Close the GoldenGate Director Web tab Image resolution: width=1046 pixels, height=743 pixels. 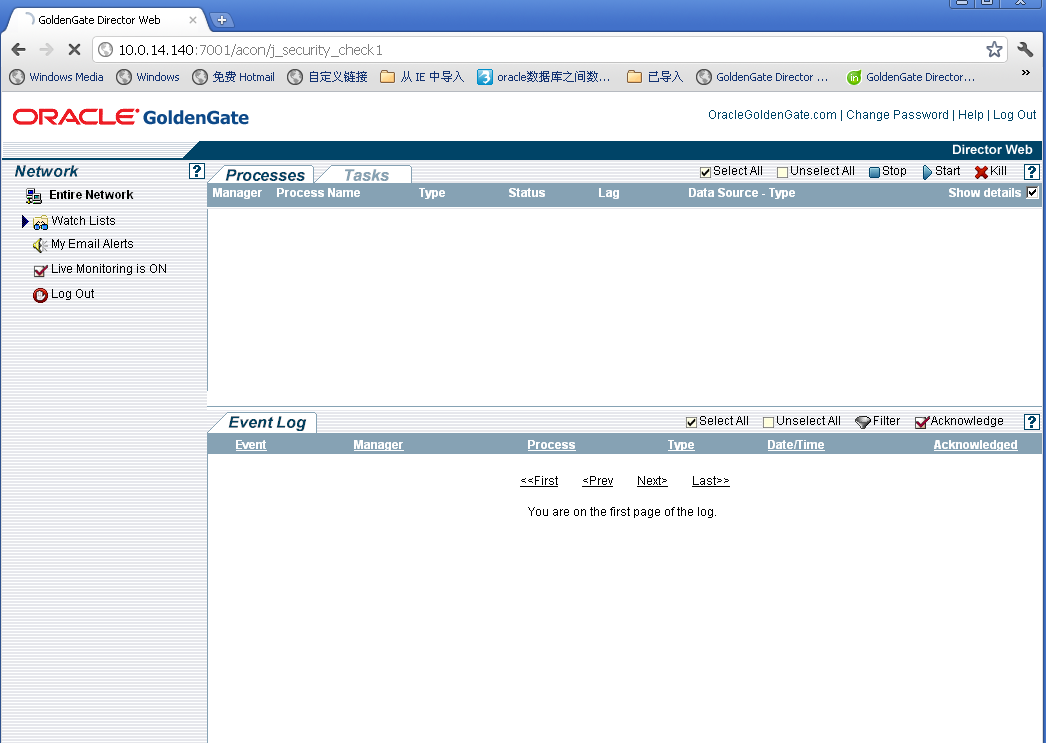[x=192, y=20]
